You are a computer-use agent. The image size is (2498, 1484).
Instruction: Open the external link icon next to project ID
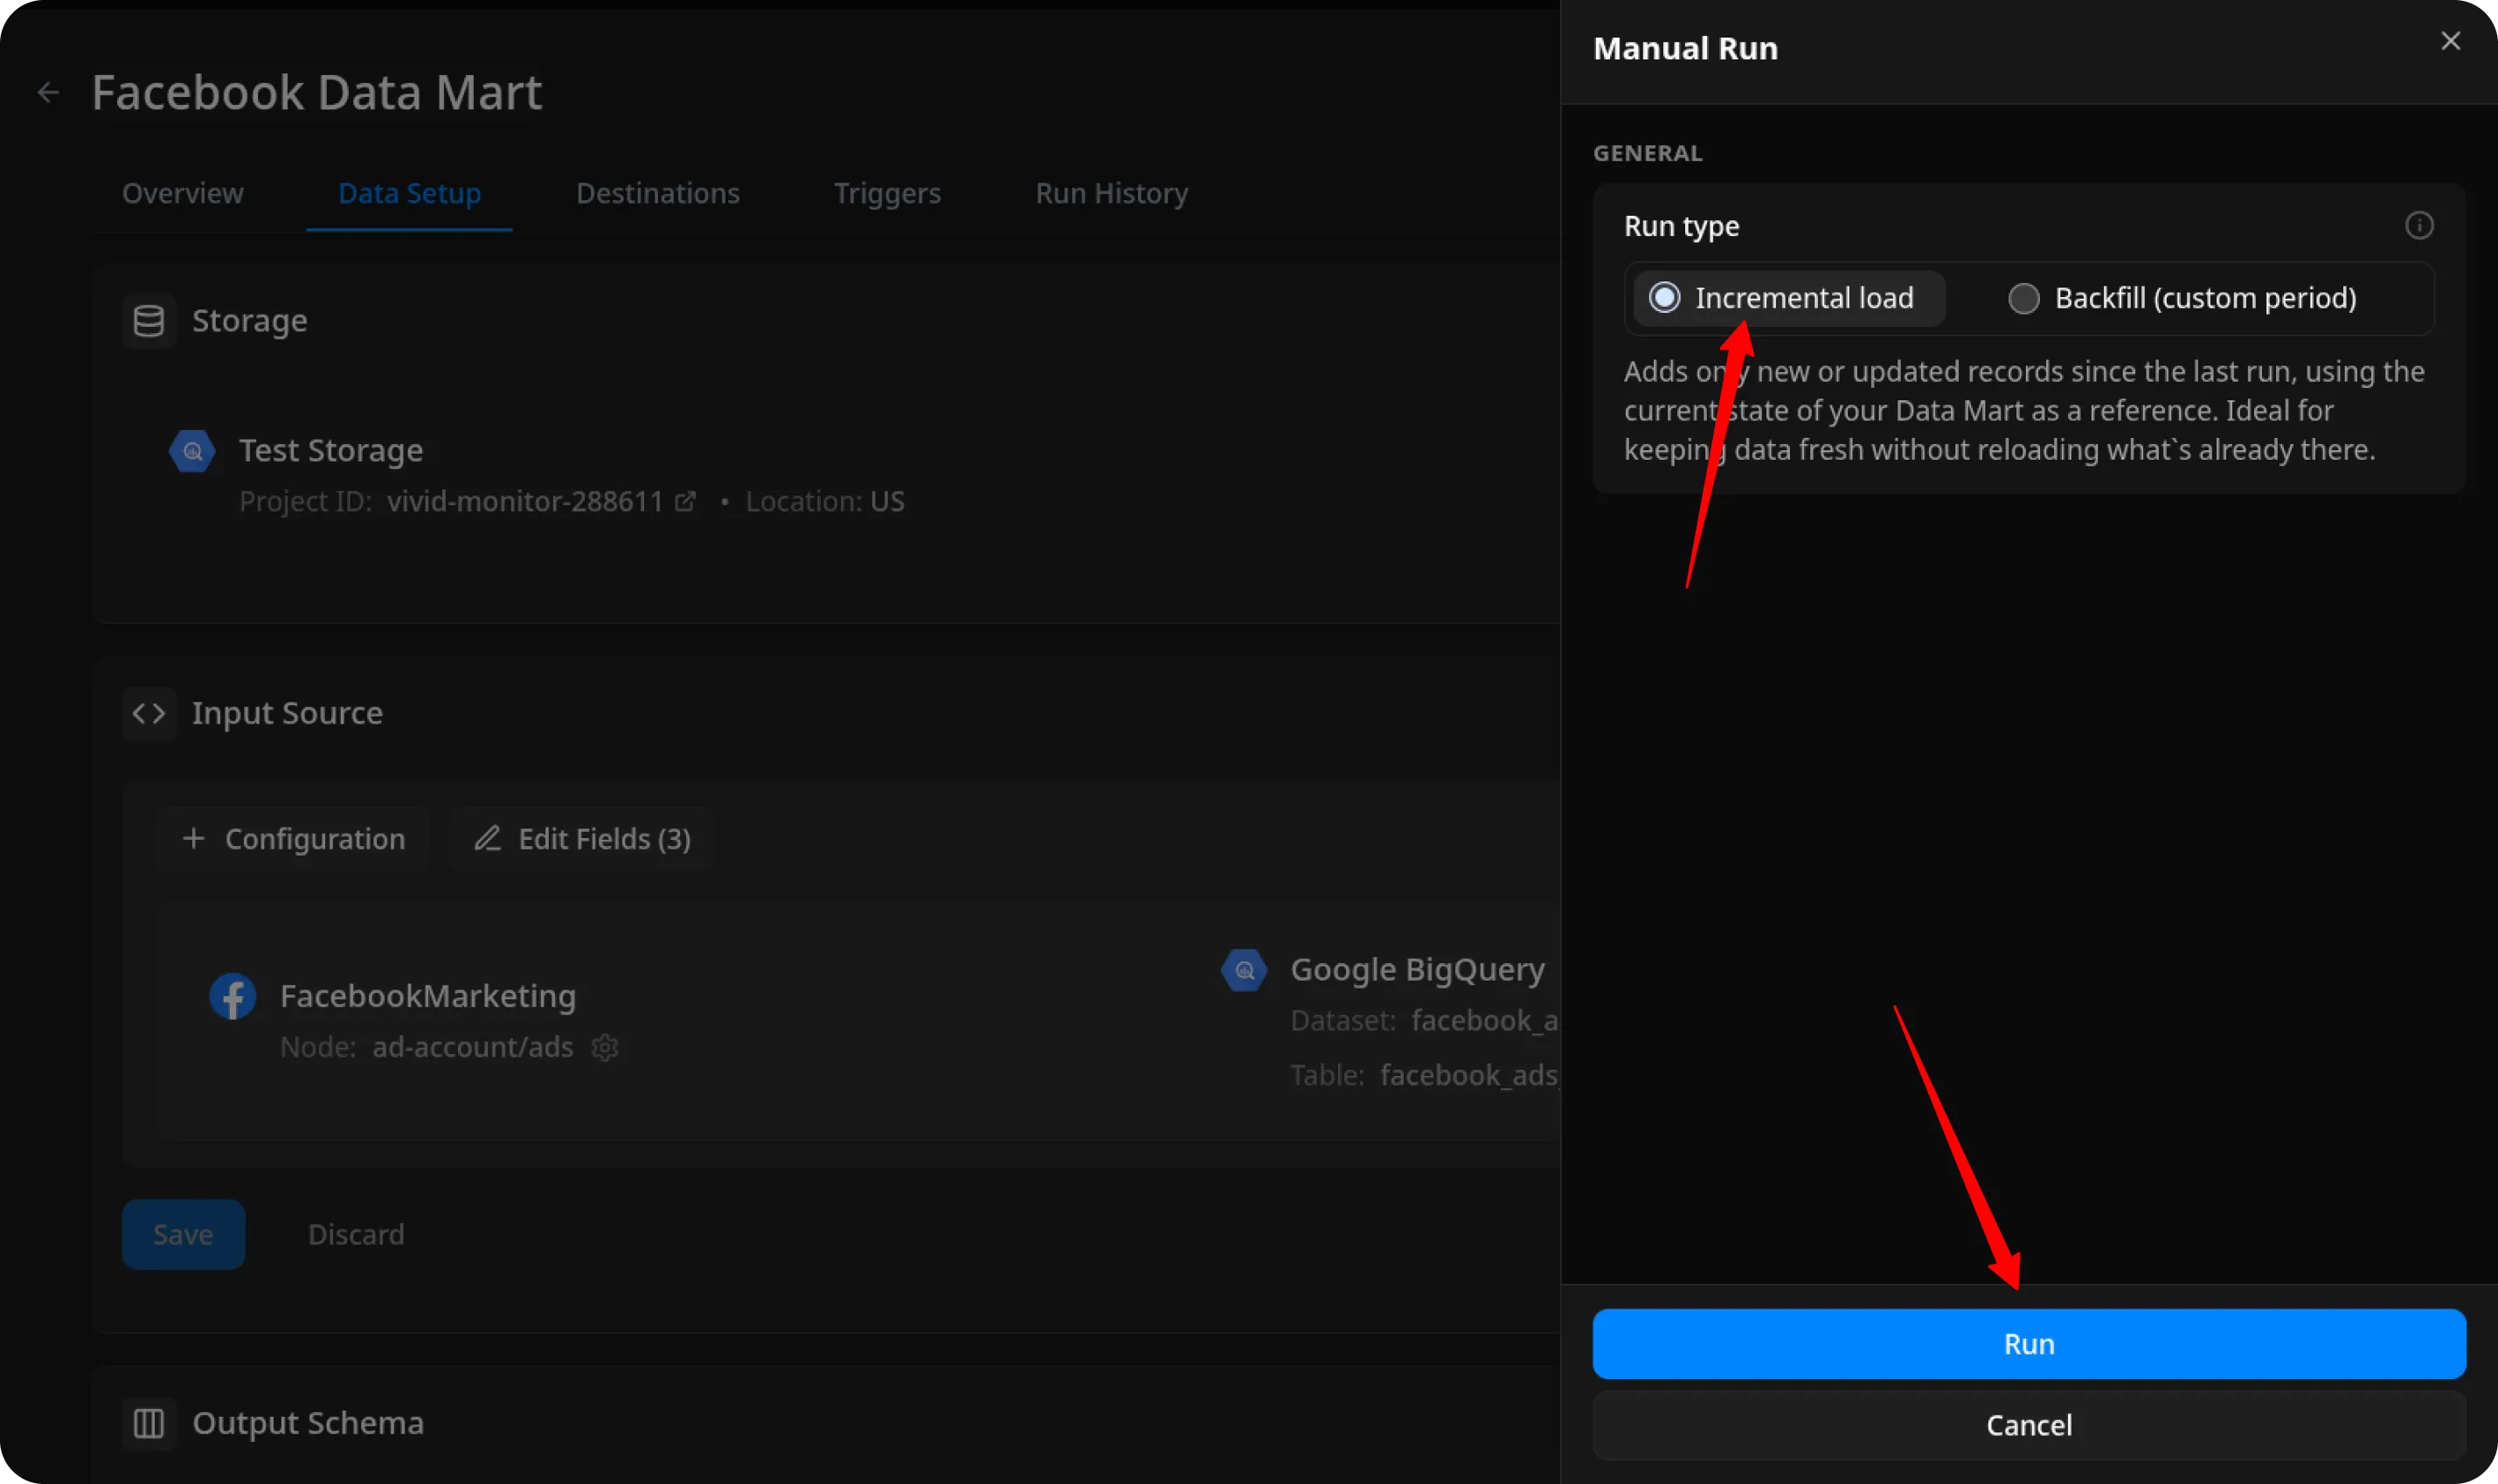pyautogui.click(x=685, y=502)
